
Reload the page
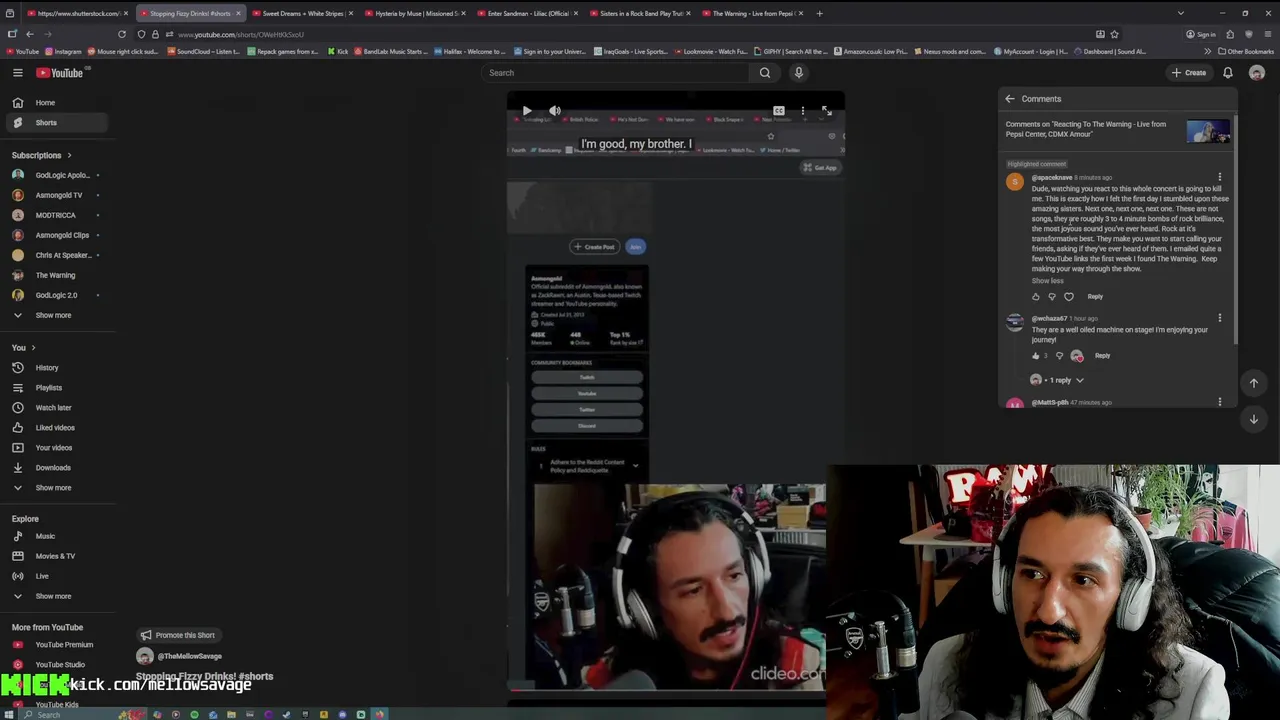pyautogui.click(x=122, y=34)
